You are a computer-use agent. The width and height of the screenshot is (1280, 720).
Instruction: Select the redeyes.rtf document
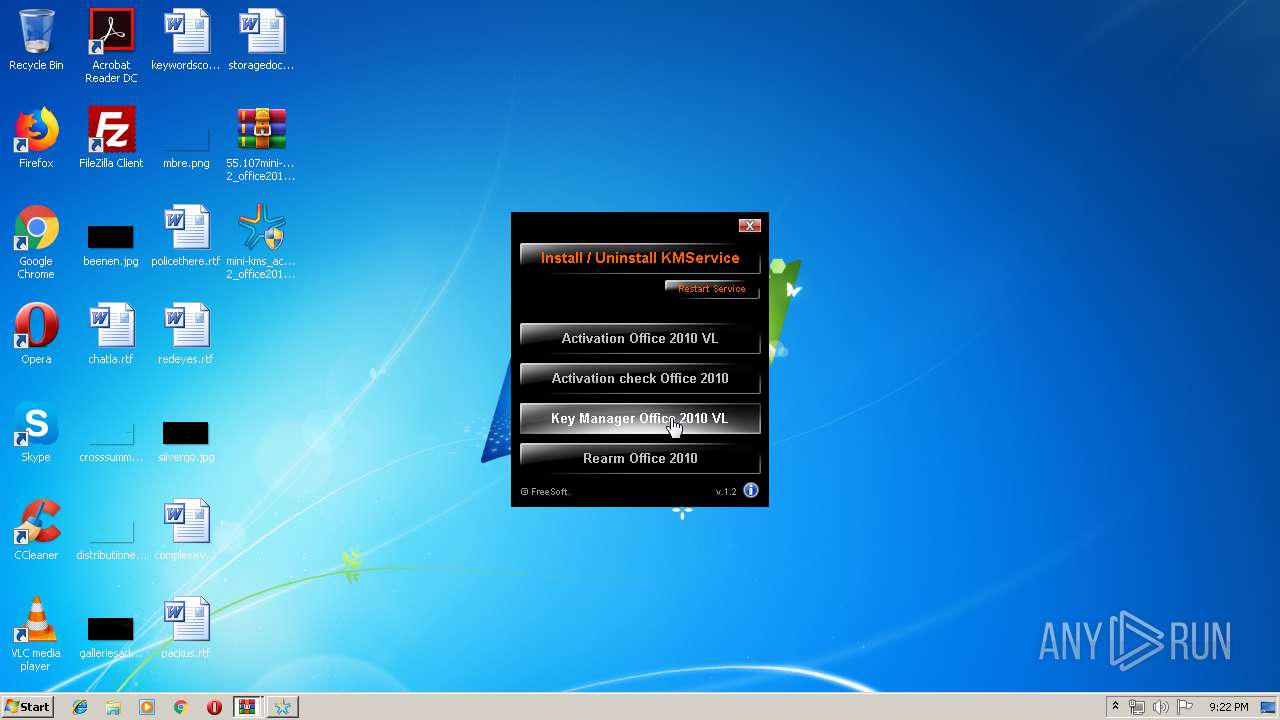[x=186, y=334]
